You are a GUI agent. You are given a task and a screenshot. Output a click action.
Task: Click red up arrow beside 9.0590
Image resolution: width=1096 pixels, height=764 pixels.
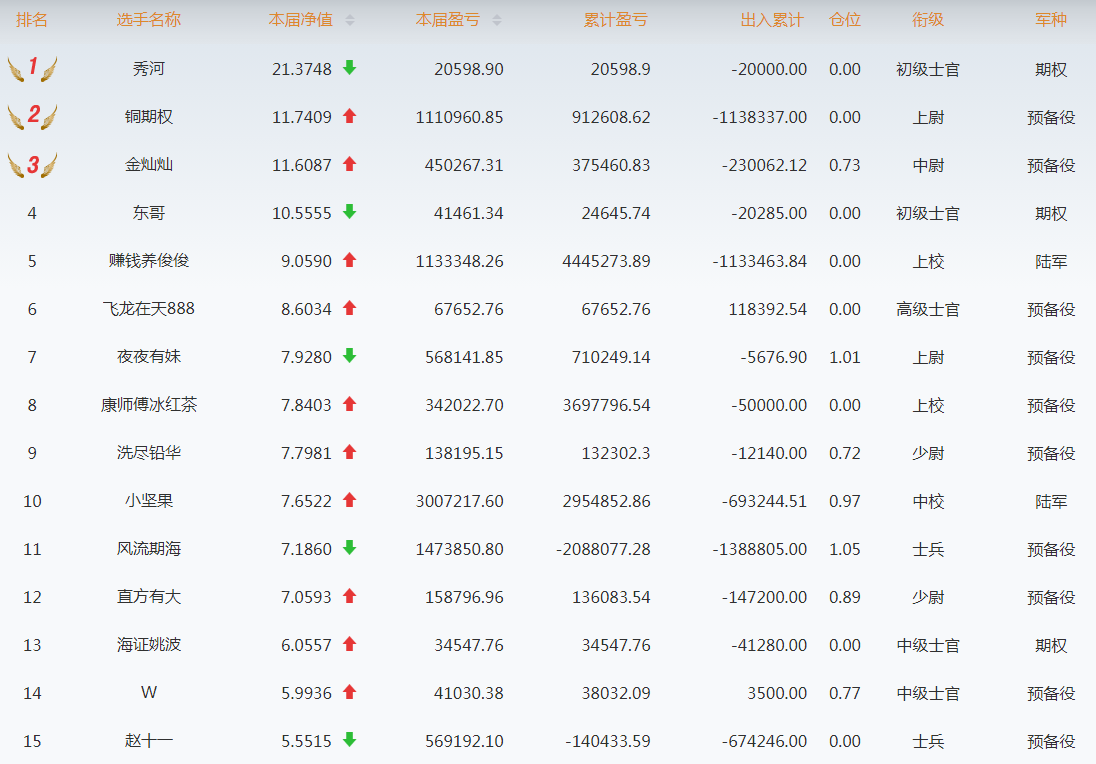point(349,260)
